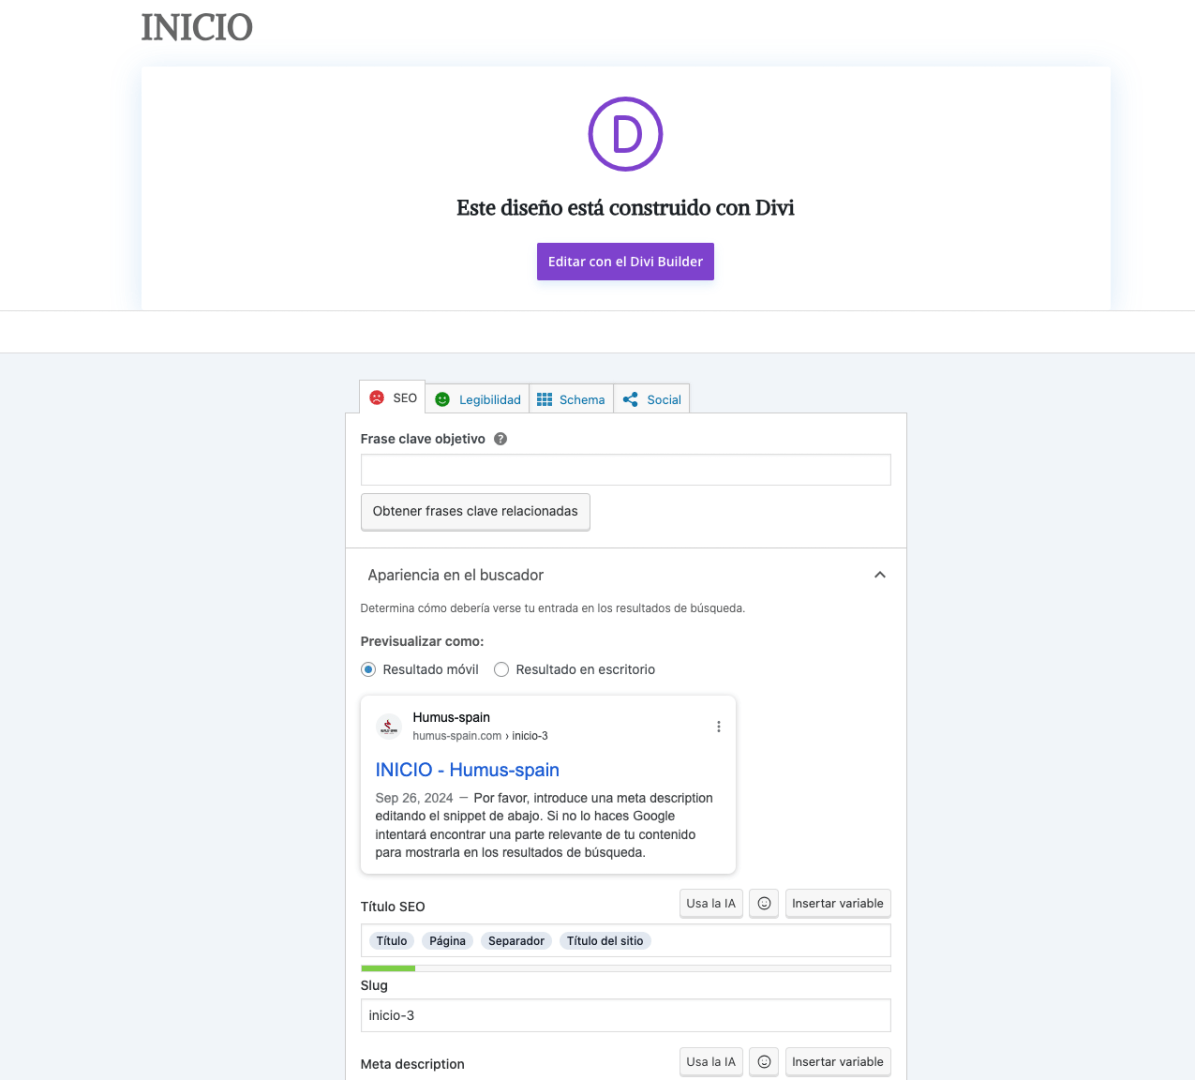This screenshot has height=1080, width=1195.
Task: Click Usa la IA for Título SEO
Action: pyautogui.click(x=710, y=903)
